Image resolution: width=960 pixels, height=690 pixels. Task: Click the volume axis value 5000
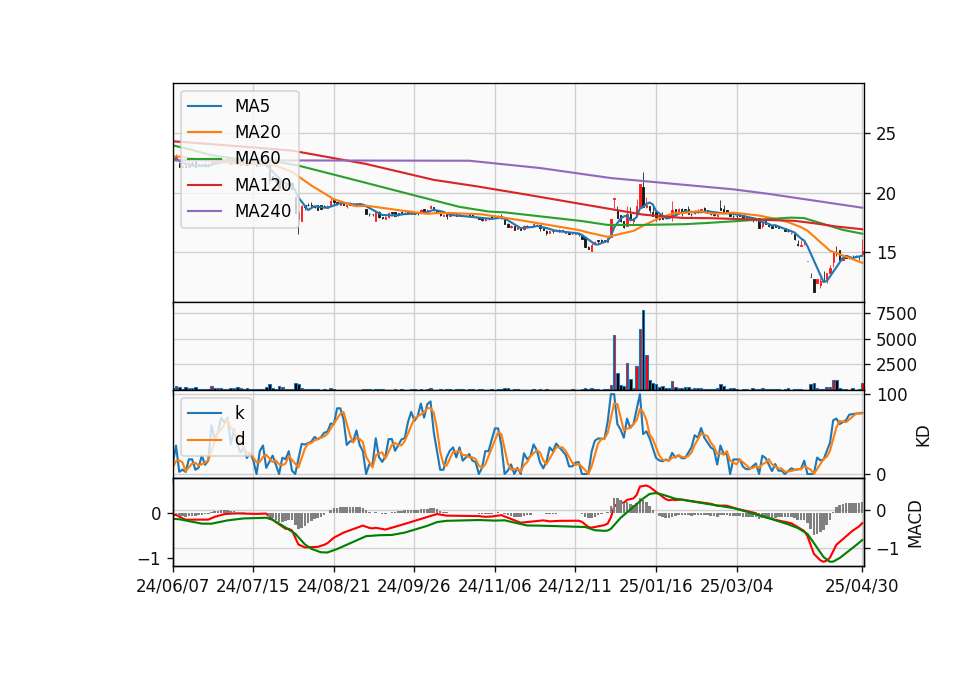click(x=896, y=340)
